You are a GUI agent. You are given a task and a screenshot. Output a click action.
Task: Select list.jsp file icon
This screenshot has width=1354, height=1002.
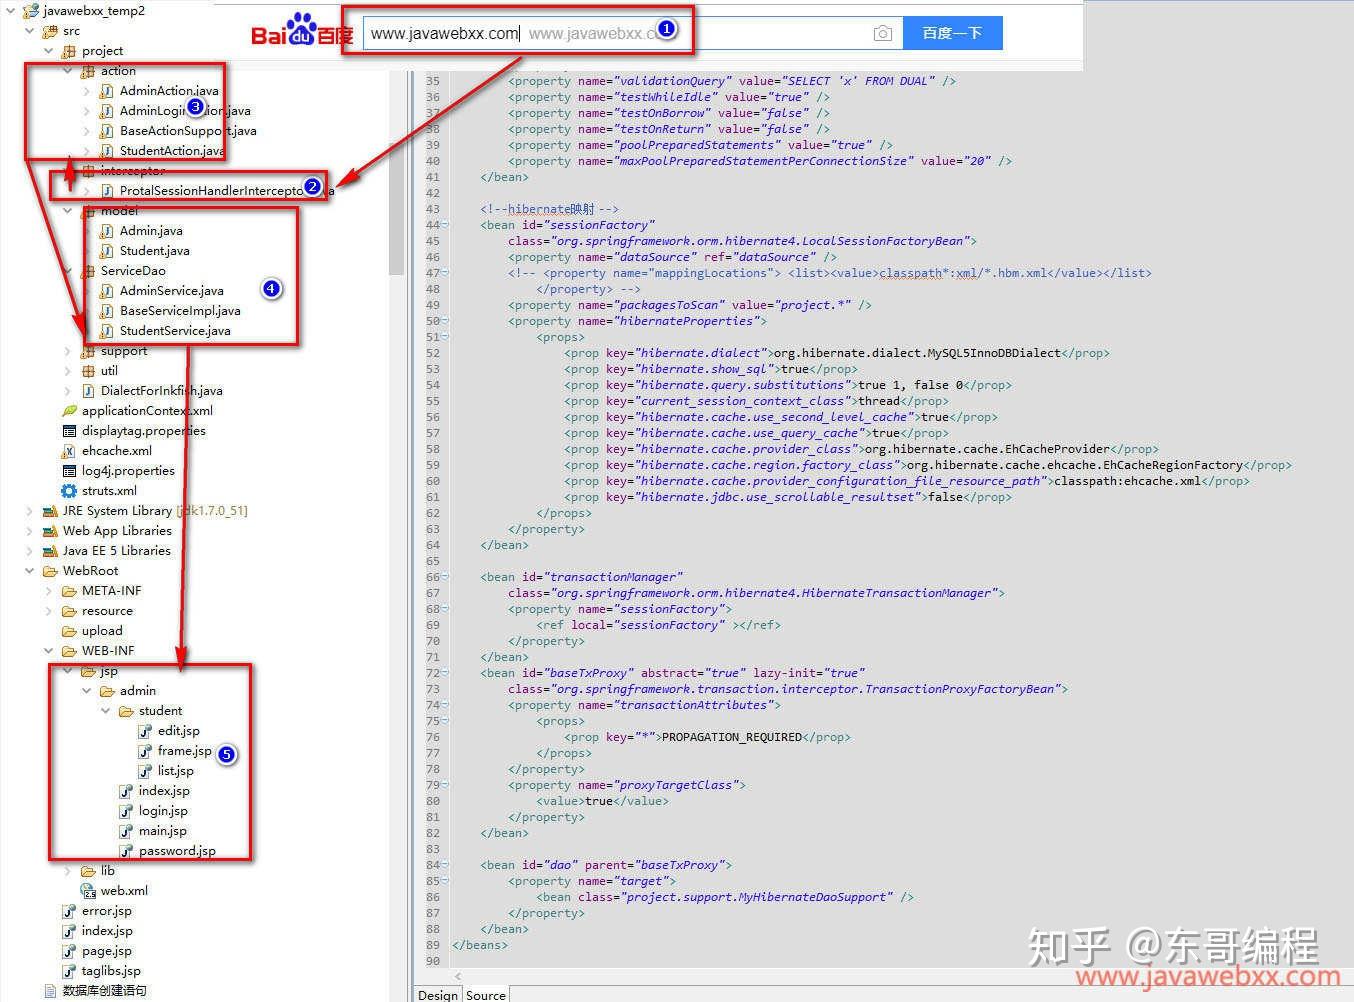(145, 771)
